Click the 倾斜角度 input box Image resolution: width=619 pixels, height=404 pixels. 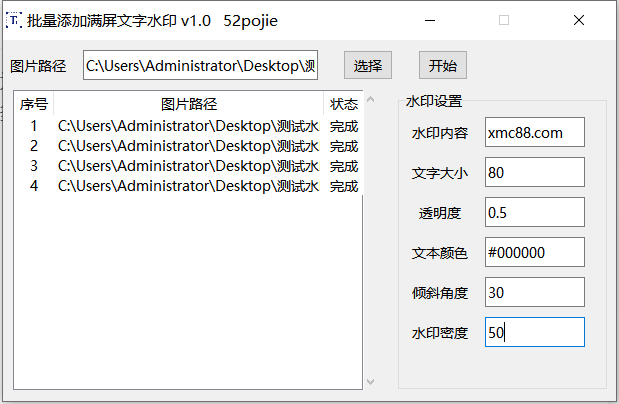point(534,293)
